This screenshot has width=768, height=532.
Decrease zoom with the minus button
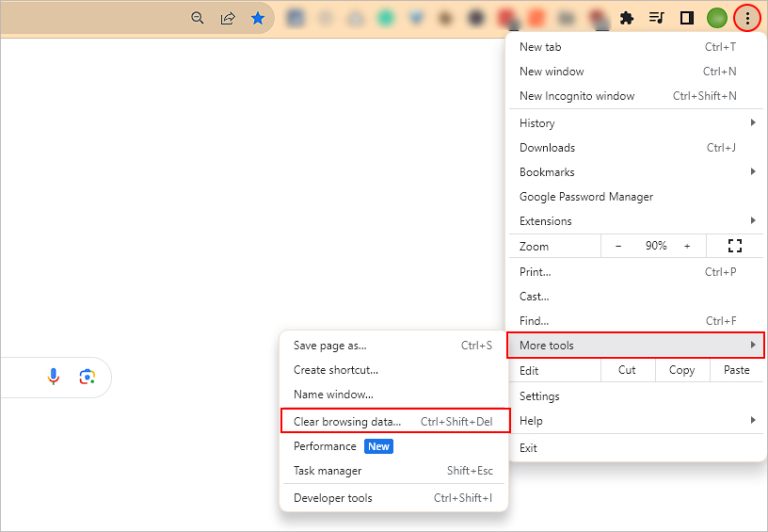click(618, 246)
